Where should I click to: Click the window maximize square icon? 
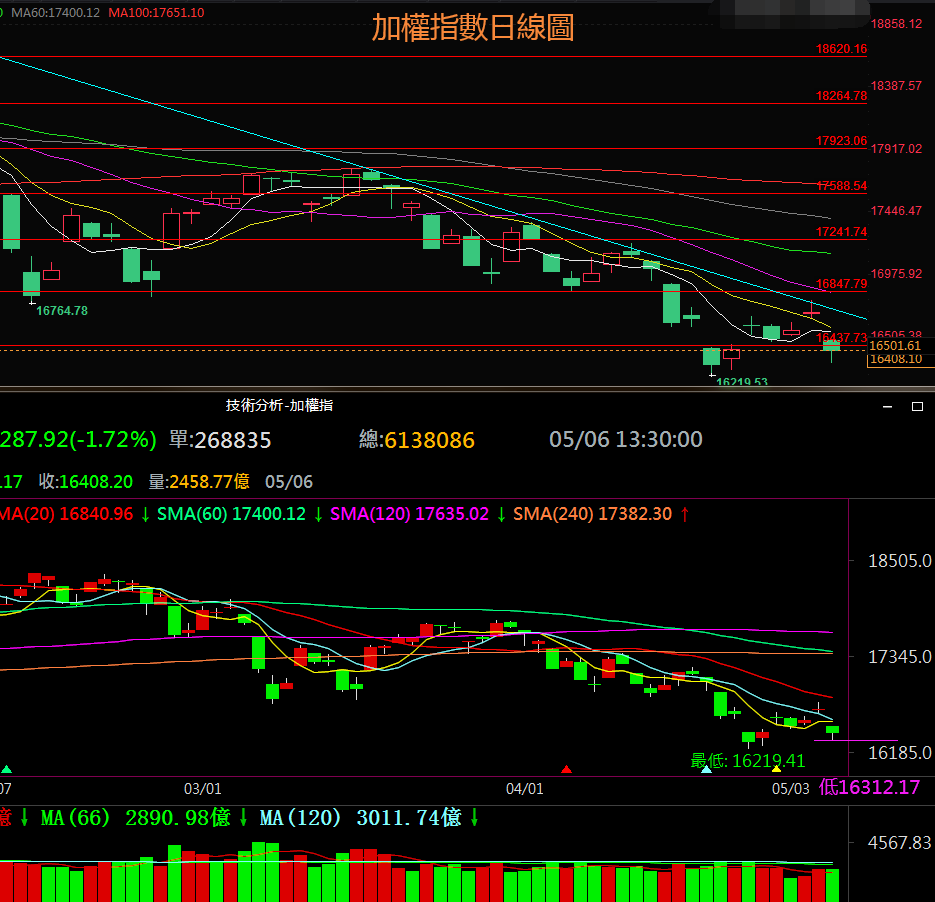tap(917, 406)
